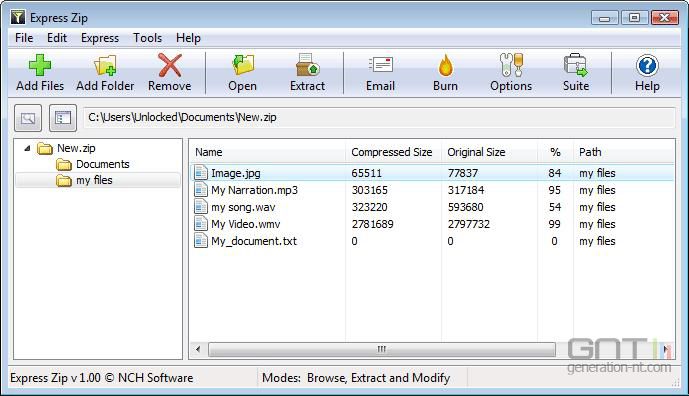Open the Express menu
Screen dimensions: 689x396
click(x=100, y=38)
